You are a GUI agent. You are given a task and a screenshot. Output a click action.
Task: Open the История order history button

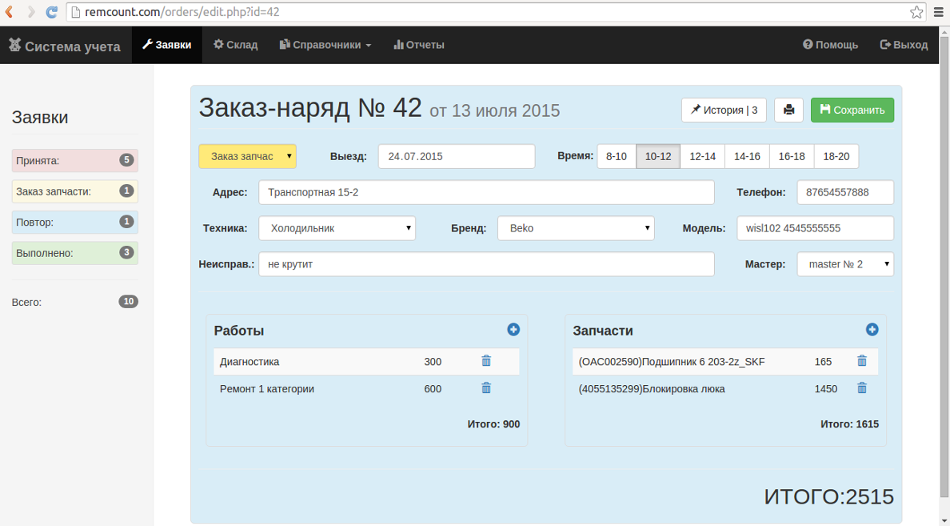(x=724, y=110)
